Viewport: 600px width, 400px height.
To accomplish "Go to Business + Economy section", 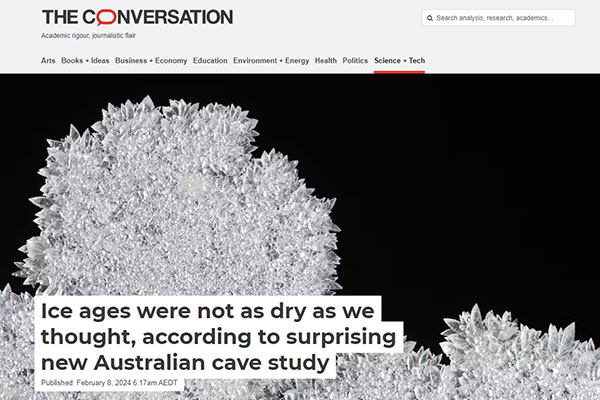I will tap(151, 60).
